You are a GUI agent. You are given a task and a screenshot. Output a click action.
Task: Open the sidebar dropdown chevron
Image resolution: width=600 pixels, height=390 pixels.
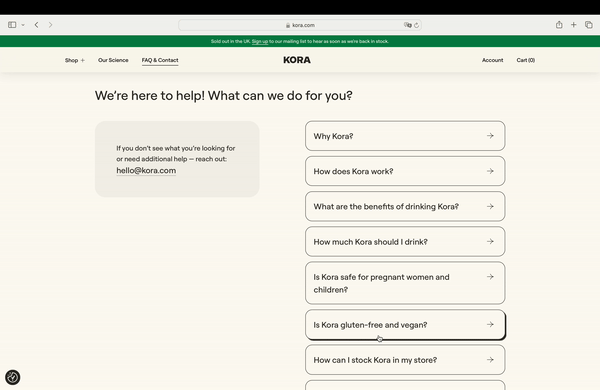point(23,25)
